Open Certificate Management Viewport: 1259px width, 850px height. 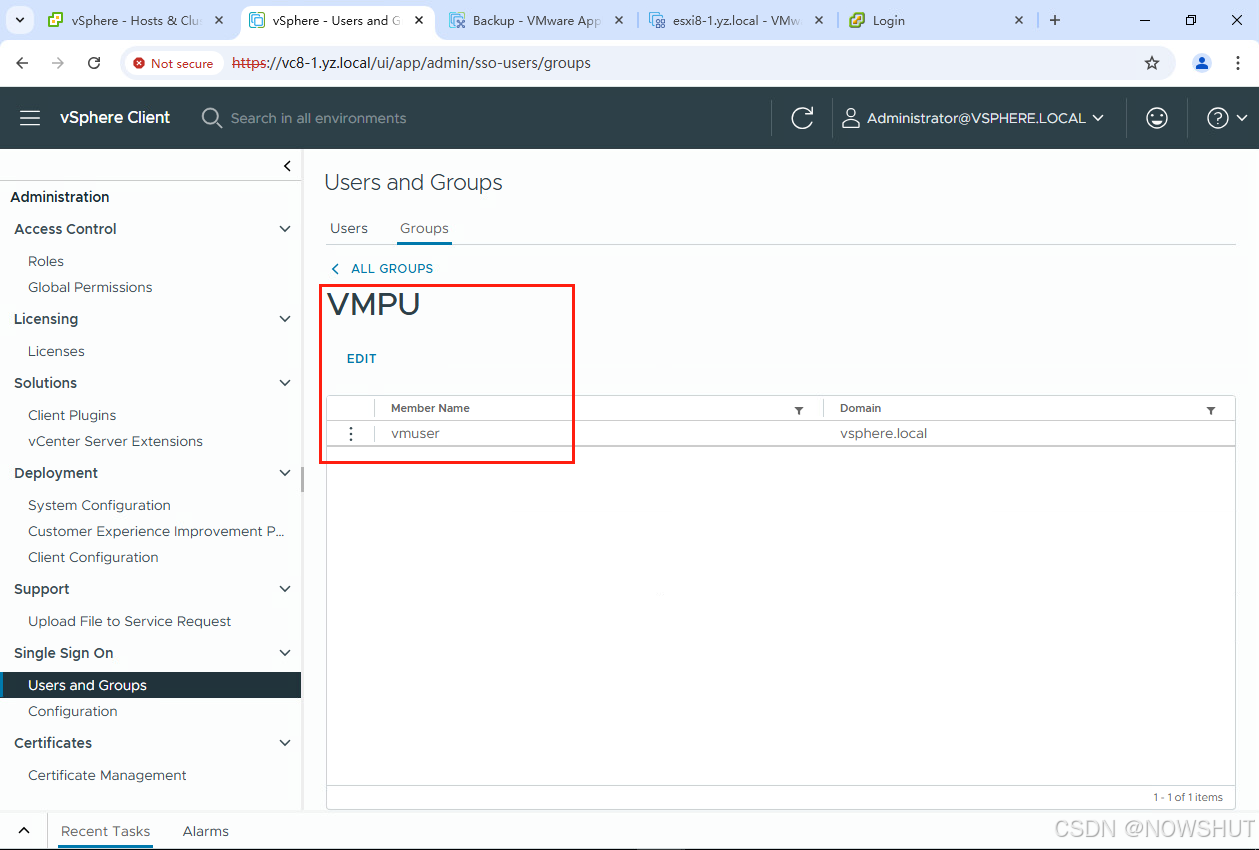pos(107,775)
